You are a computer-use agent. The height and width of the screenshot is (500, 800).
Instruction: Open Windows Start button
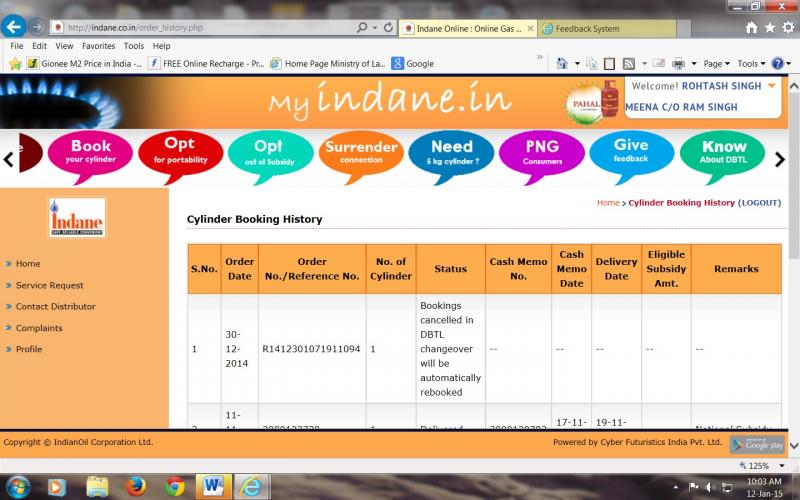[18, 487]
